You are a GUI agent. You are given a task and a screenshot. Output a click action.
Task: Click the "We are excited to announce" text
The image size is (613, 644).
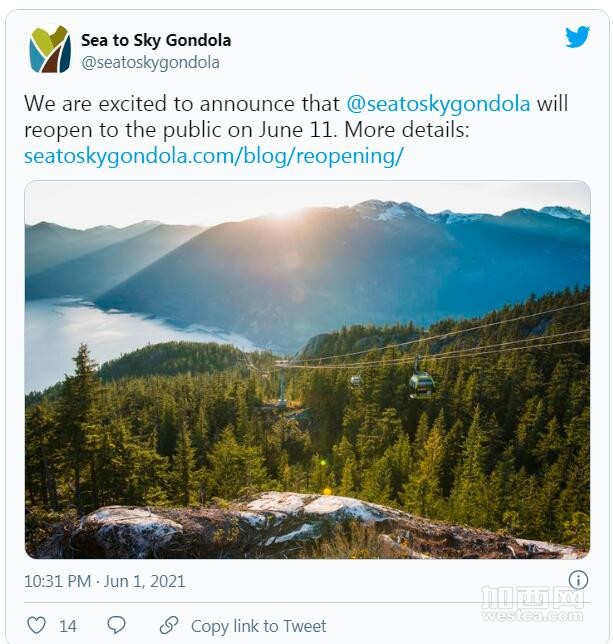pos(182,104)
